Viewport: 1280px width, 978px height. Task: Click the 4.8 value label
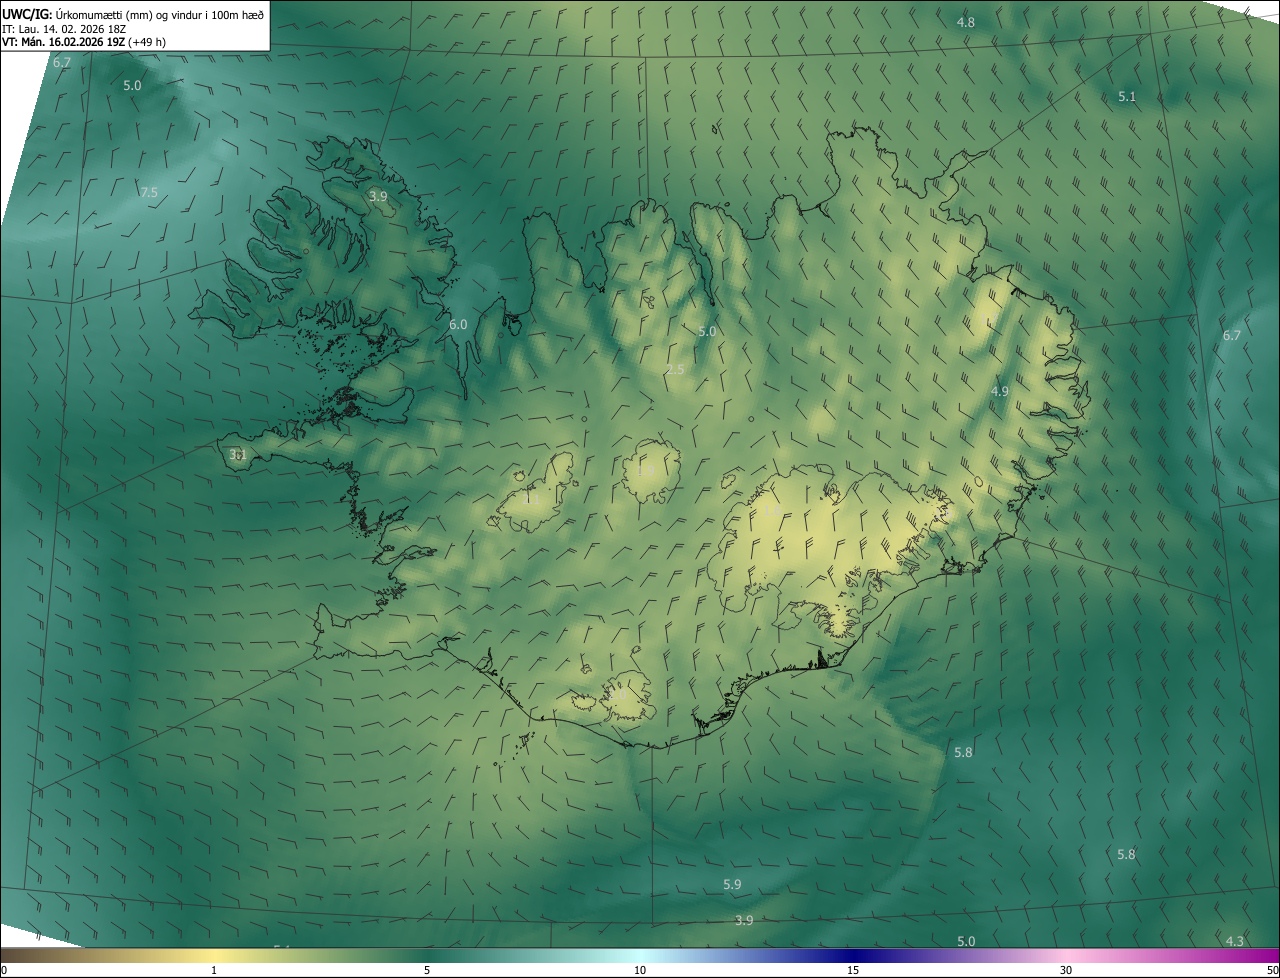[966, 22]
